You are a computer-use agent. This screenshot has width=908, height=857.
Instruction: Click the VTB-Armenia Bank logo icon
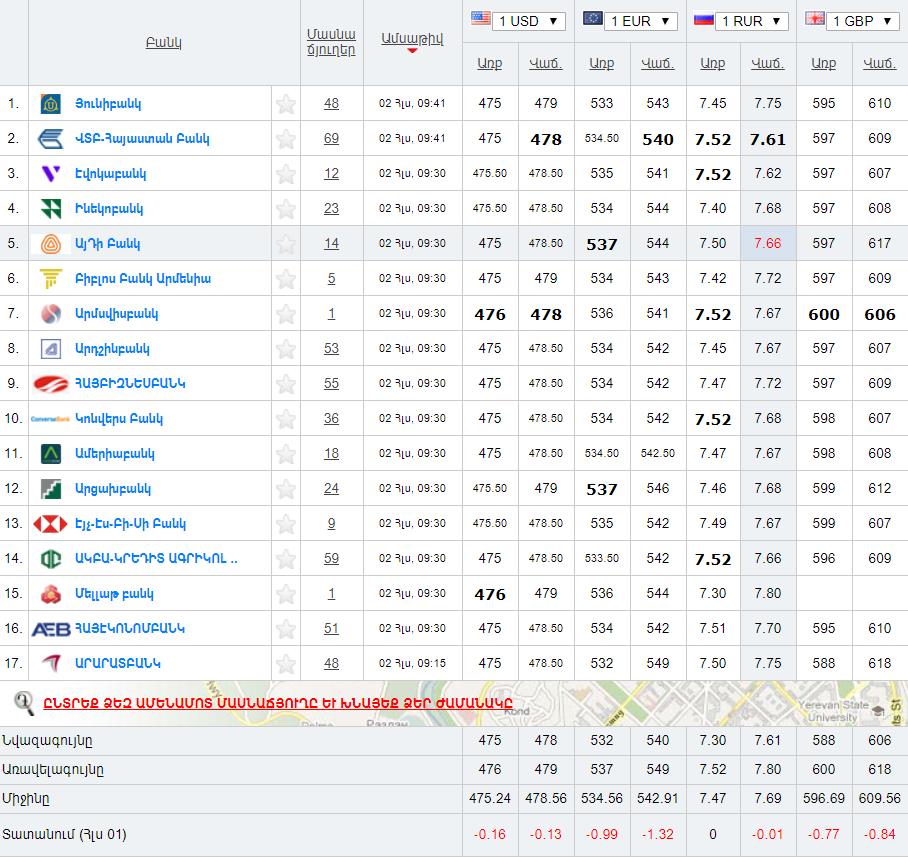pyautogui.click(x=50, y=139)
